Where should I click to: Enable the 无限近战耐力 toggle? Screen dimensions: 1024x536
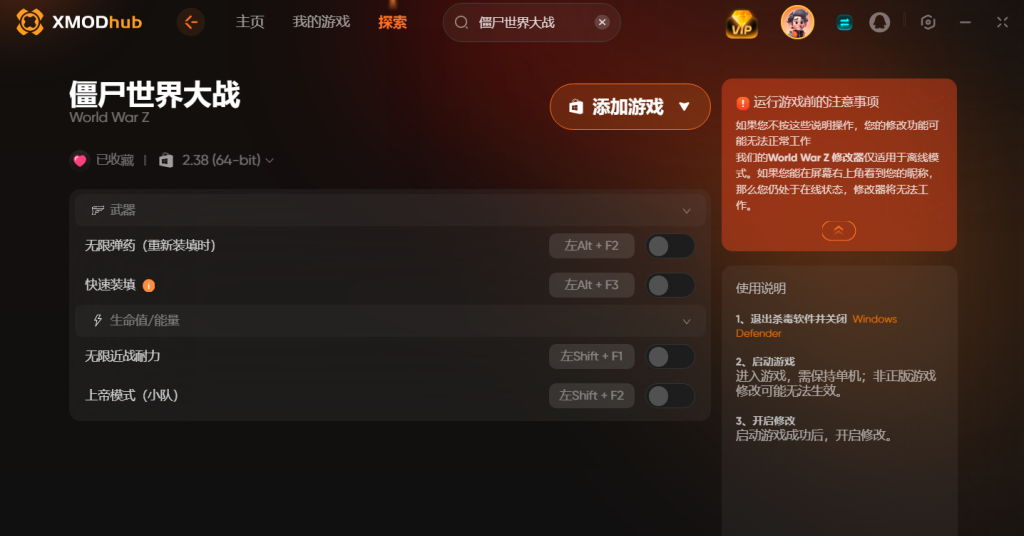(670, 356)
